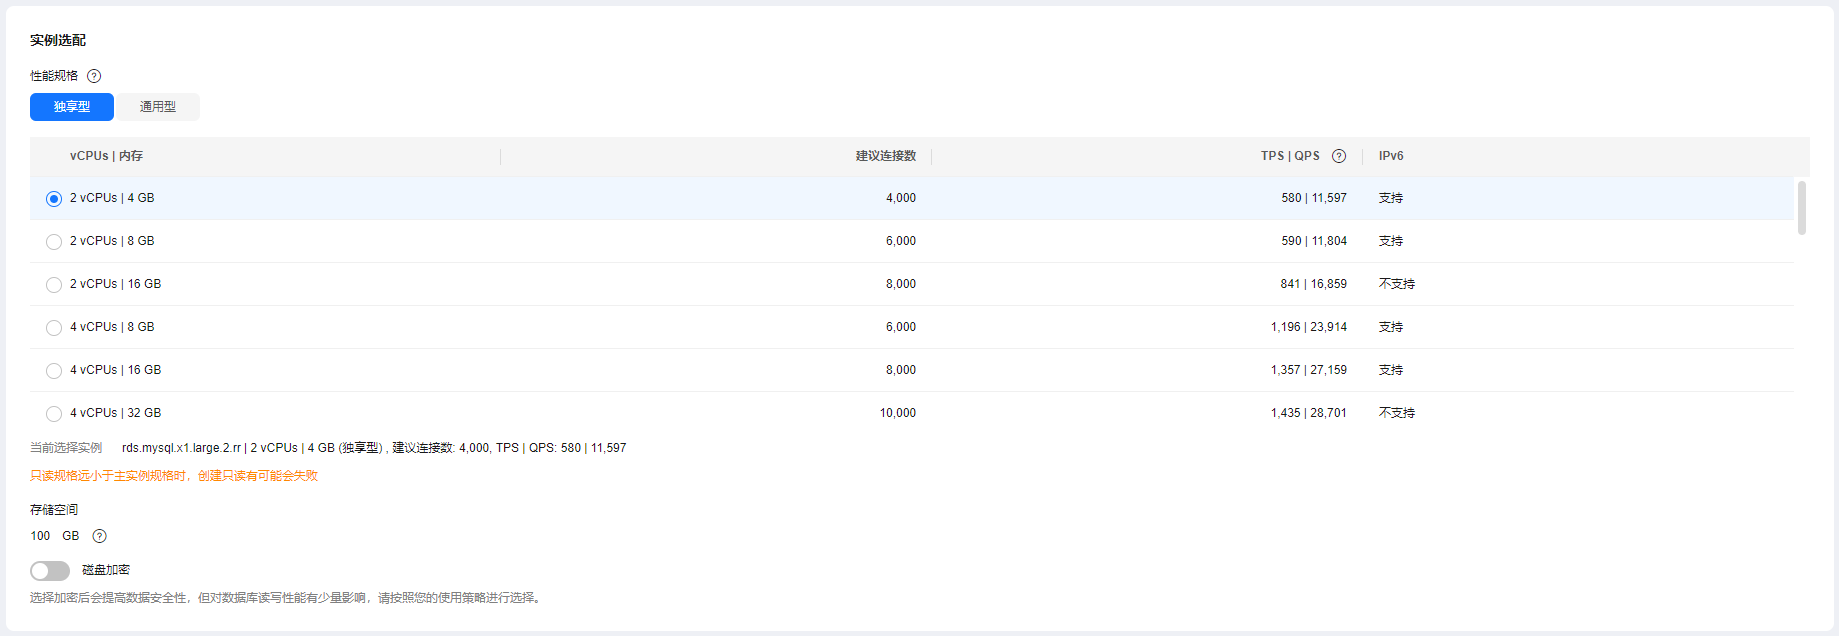Click the TPS | QPS column header text
This screenshot has height=636, width=1839.
(1289, 156)
